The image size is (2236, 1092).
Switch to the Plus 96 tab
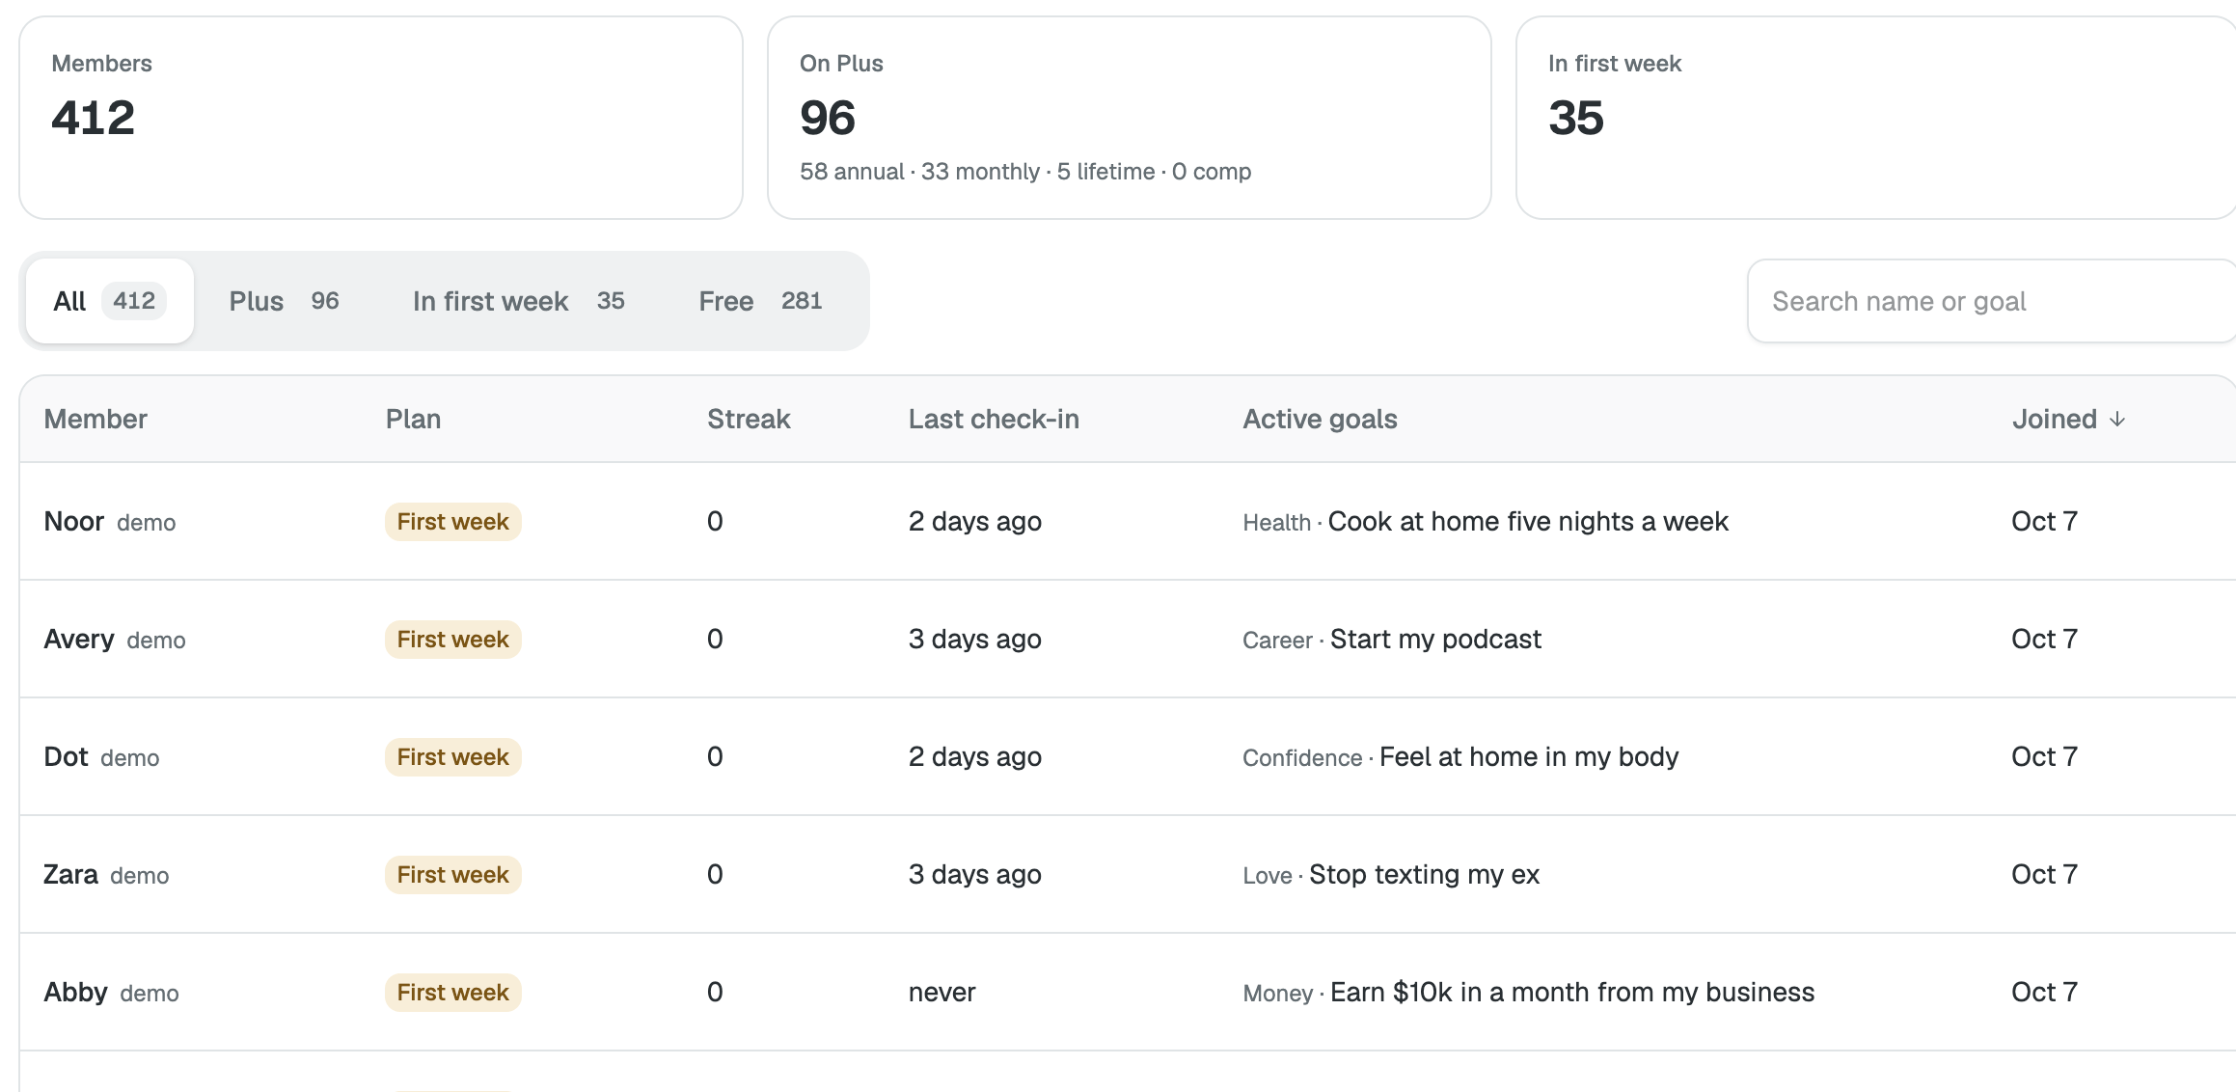coord(284,301)
